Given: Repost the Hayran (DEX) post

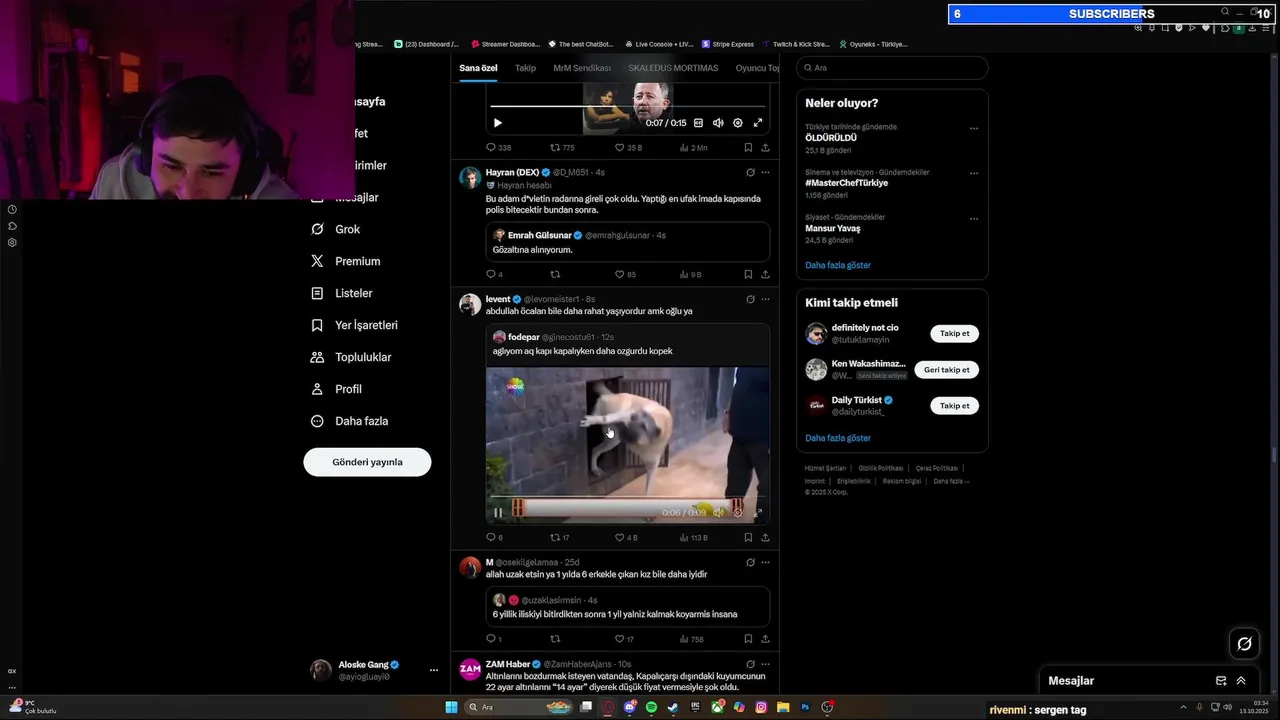Looking at the screenshot, I should [x=556, y=274].
